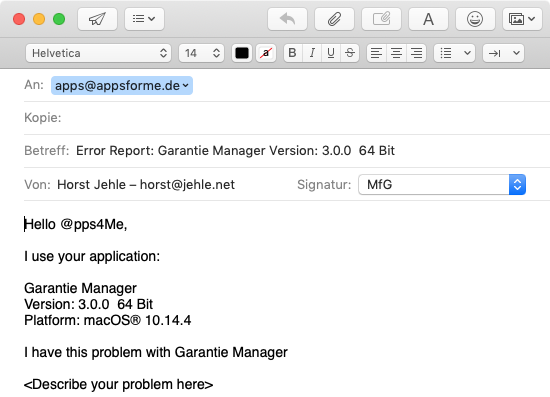Viewport: 550px width, 397px height.
Task: Click the 'Platform: macOS® 10.14.4' line
Action: [x=108, y=321]
